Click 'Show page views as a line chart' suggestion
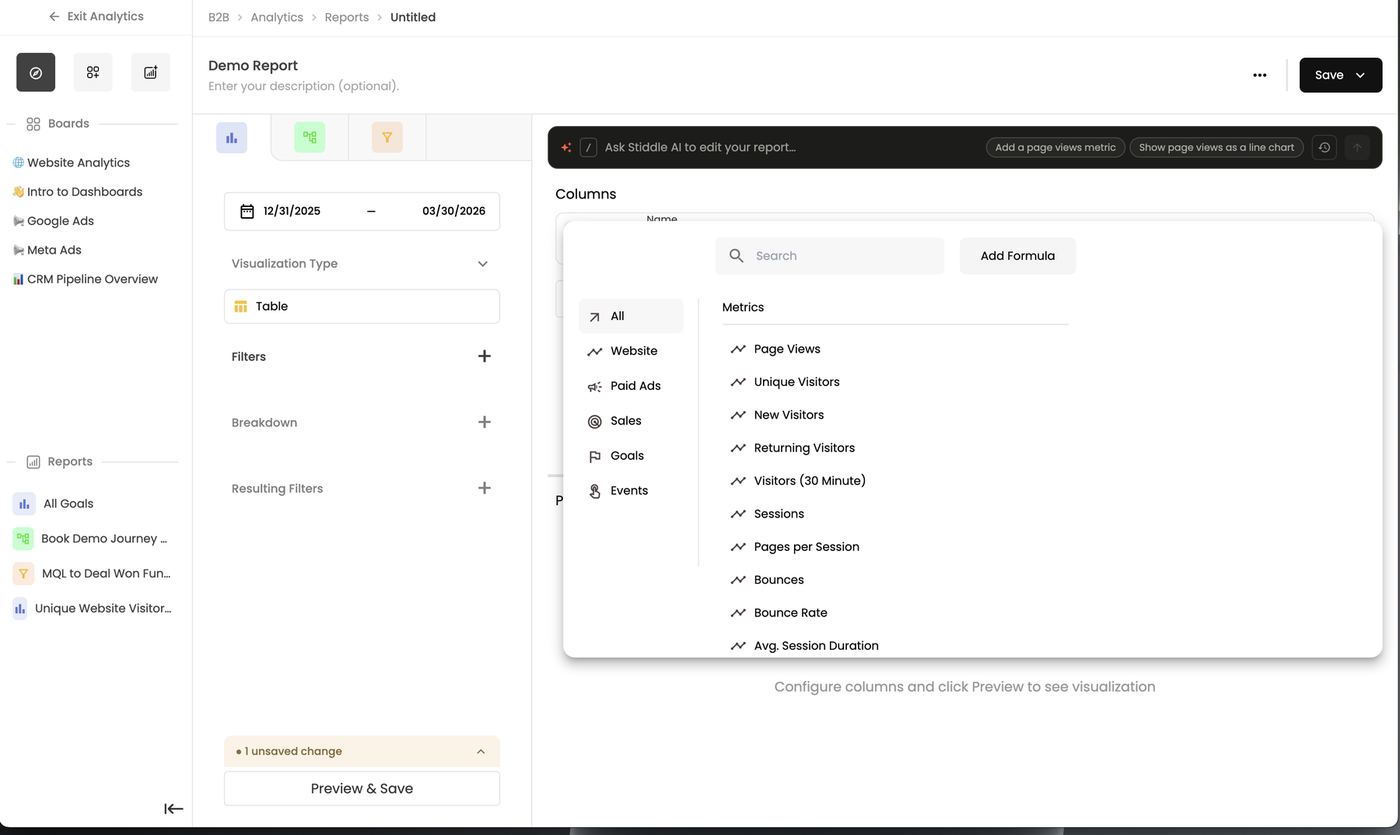 pyautogui.click(x=1217, y=147)
